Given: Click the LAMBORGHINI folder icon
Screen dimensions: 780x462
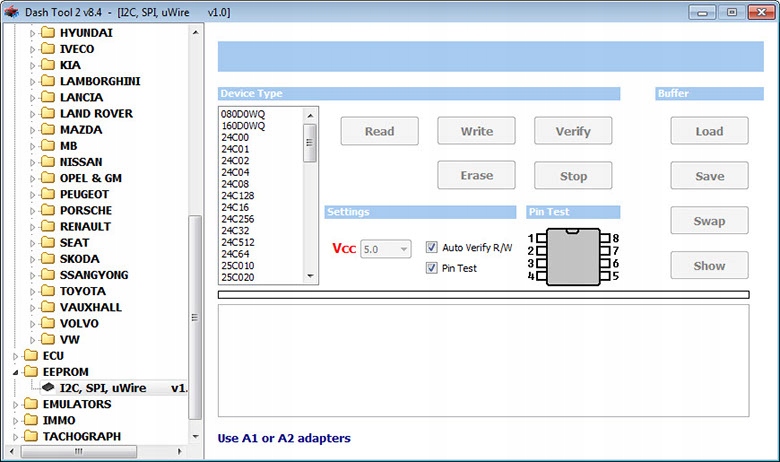Looking at the screenshot, I should click(x=48, y=81).
